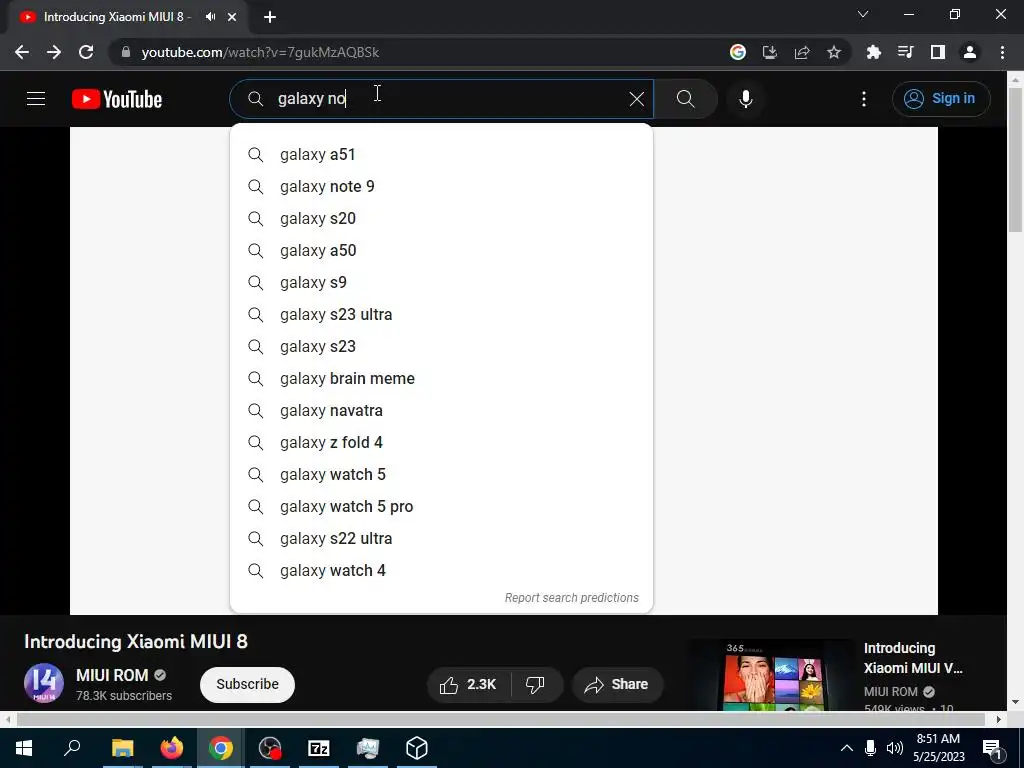This screenshot has width=1024, height=768.
Task: Choose the galaxy s23 suggestion
Action: pyautogui.click(x=441, y=347)
